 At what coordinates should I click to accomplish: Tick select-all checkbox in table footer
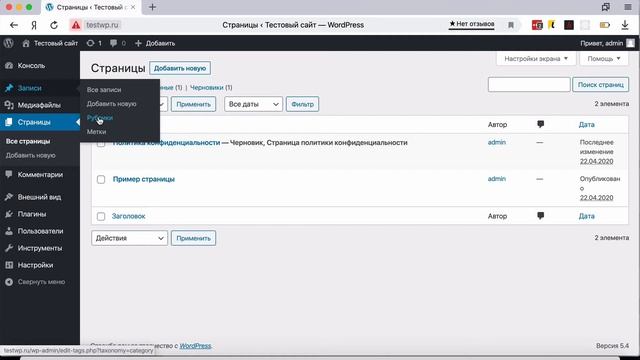point(101,216)
